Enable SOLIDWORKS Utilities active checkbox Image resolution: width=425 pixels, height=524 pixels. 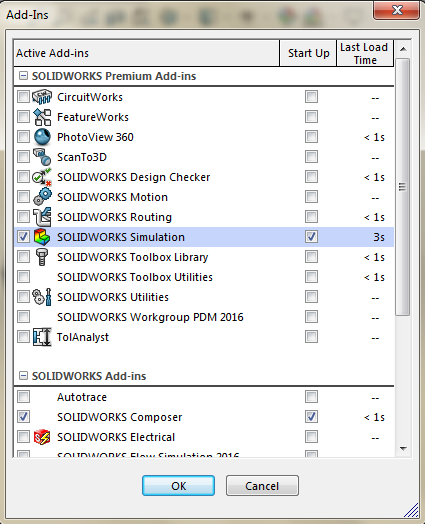tap(23, 296)
